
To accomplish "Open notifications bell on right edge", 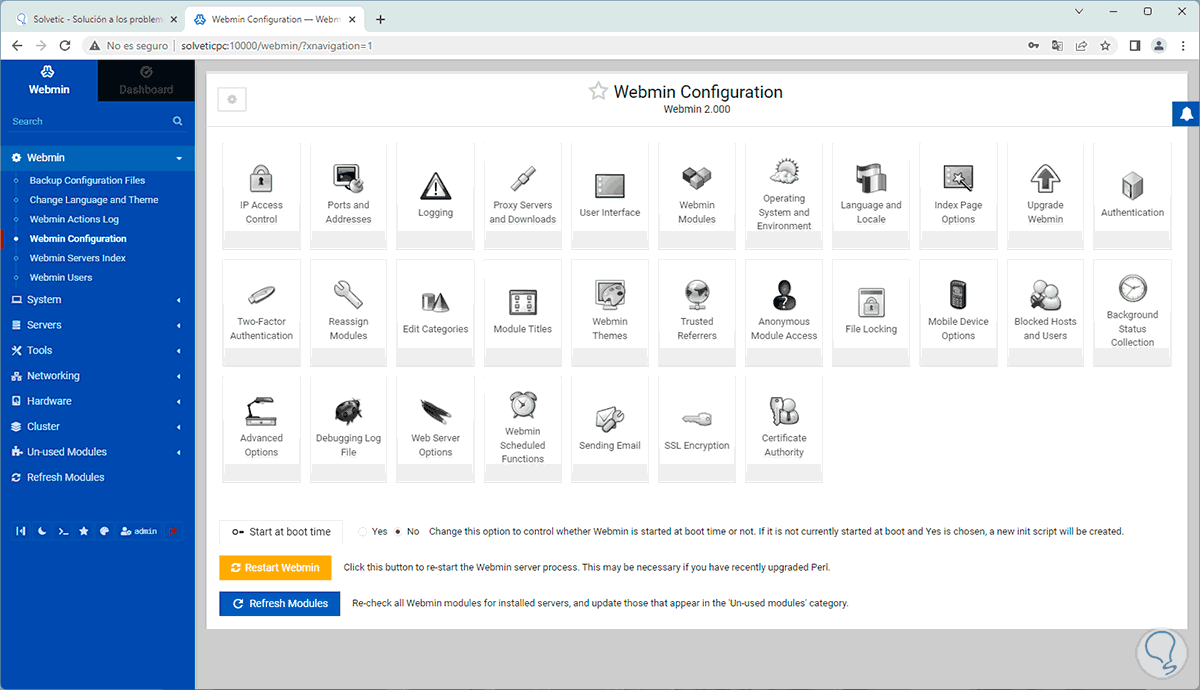I will pyautogui.click(x=1186, y=113).
